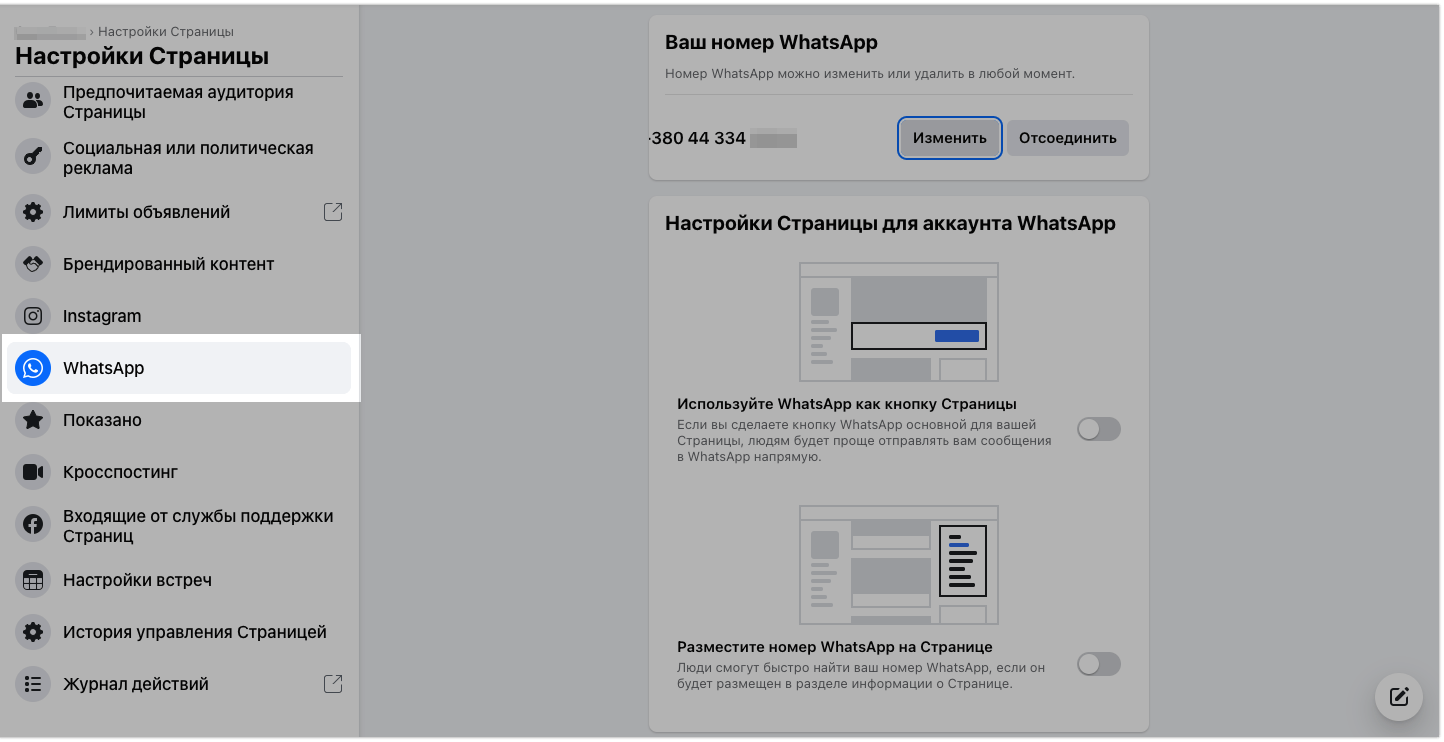The height and width of the screenshot is (742, 1444).
Task: Click the WhatsApp phone number text
Action: pos(723,138)
